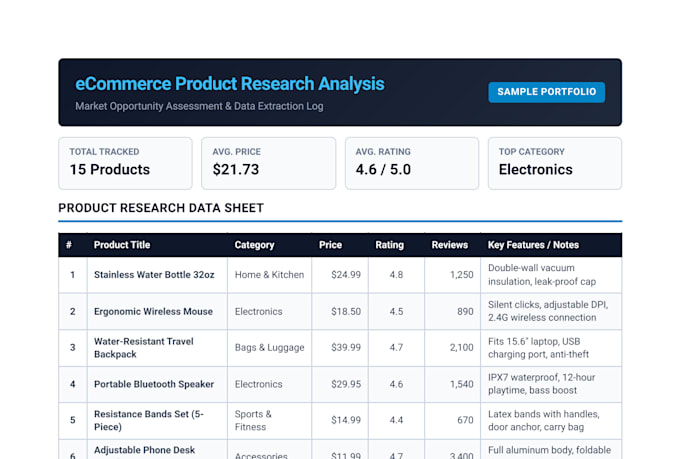The height and width of the screenshot is (459, 680).
Task: Click the $39.99 price cell
Action: tap(340, 348)
